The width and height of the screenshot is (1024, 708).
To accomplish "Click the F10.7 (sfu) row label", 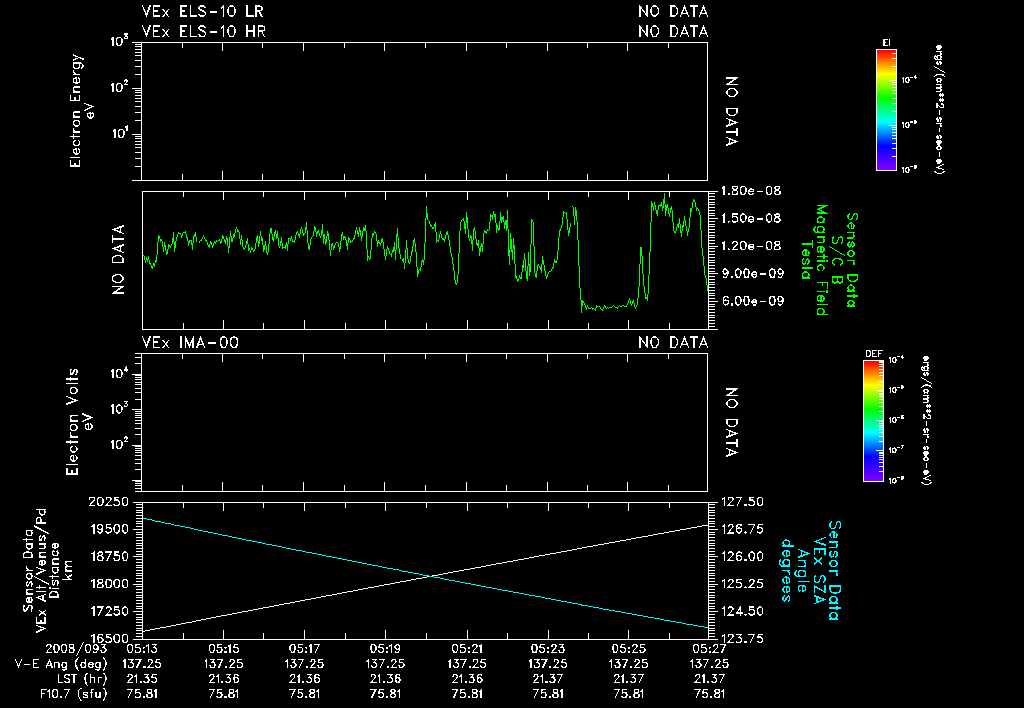I will [73, 694].
